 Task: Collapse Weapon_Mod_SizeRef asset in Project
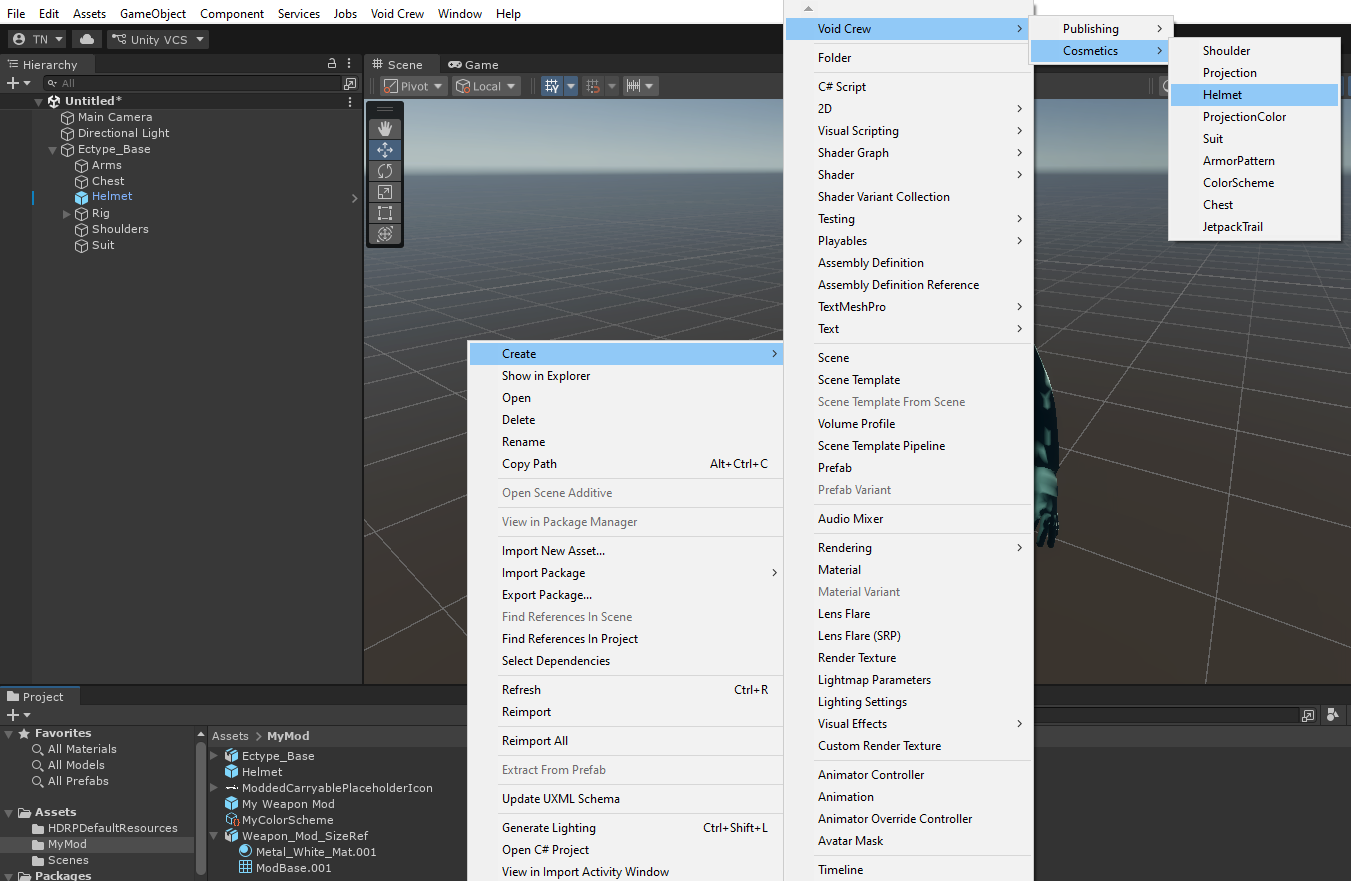(x=214, y=836)
